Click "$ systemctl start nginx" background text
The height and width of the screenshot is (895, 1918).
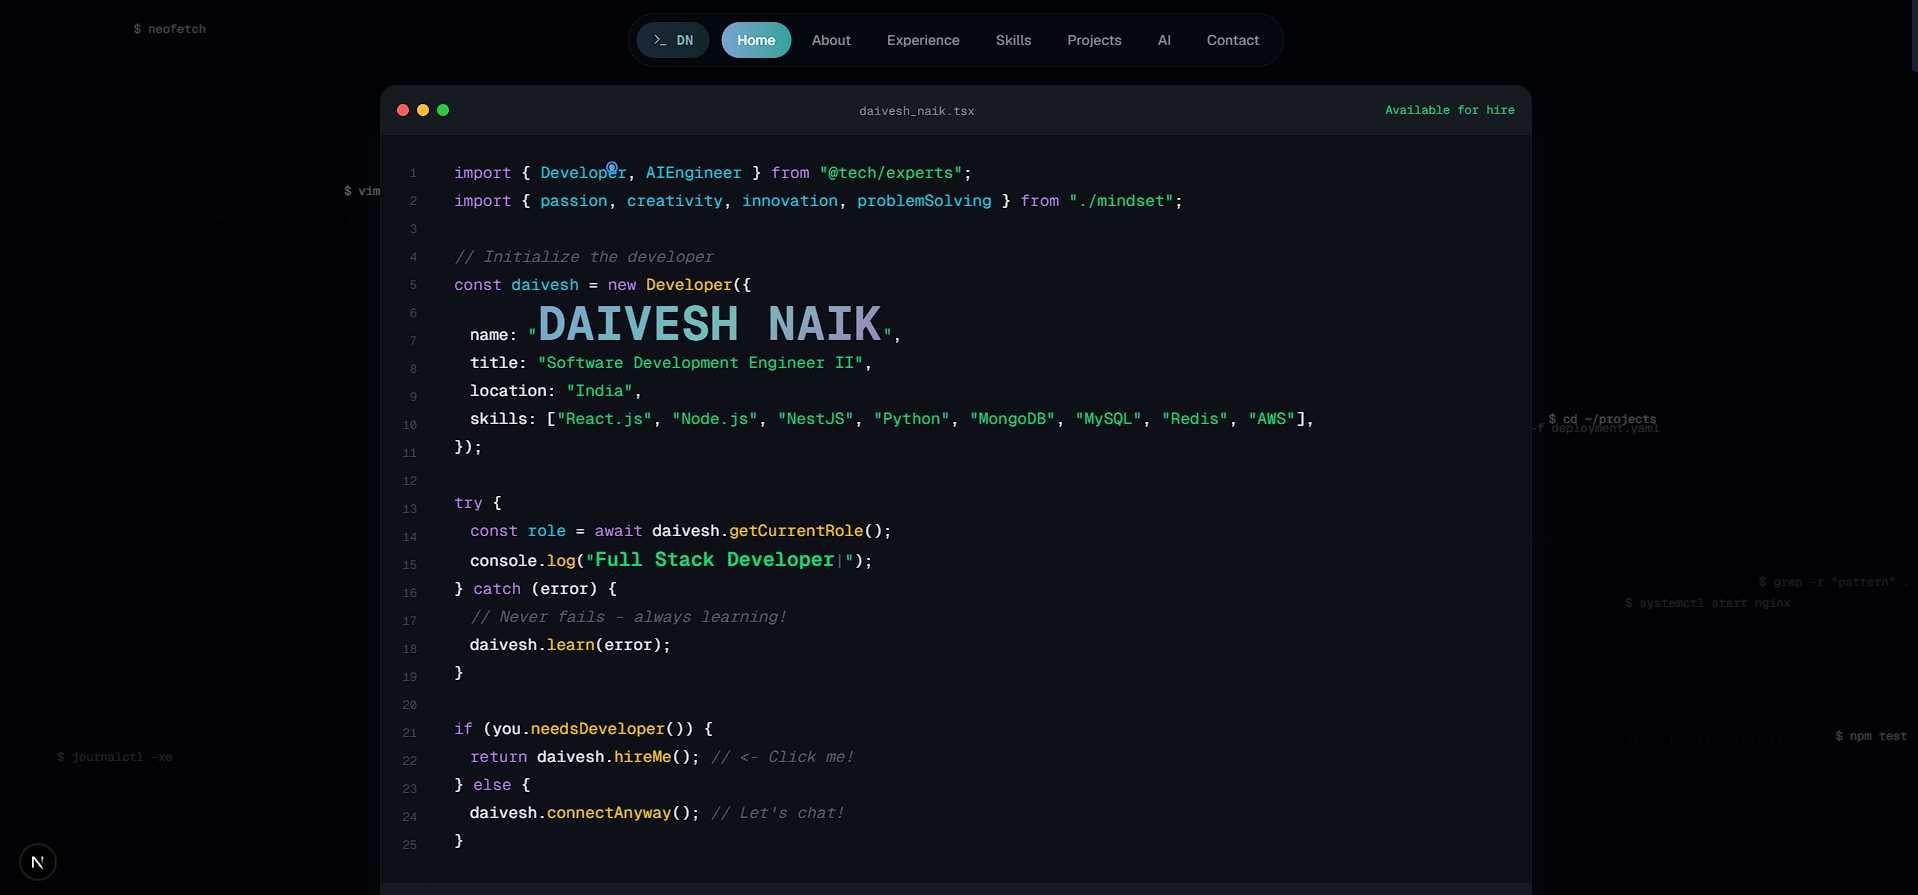(1708, 603)
